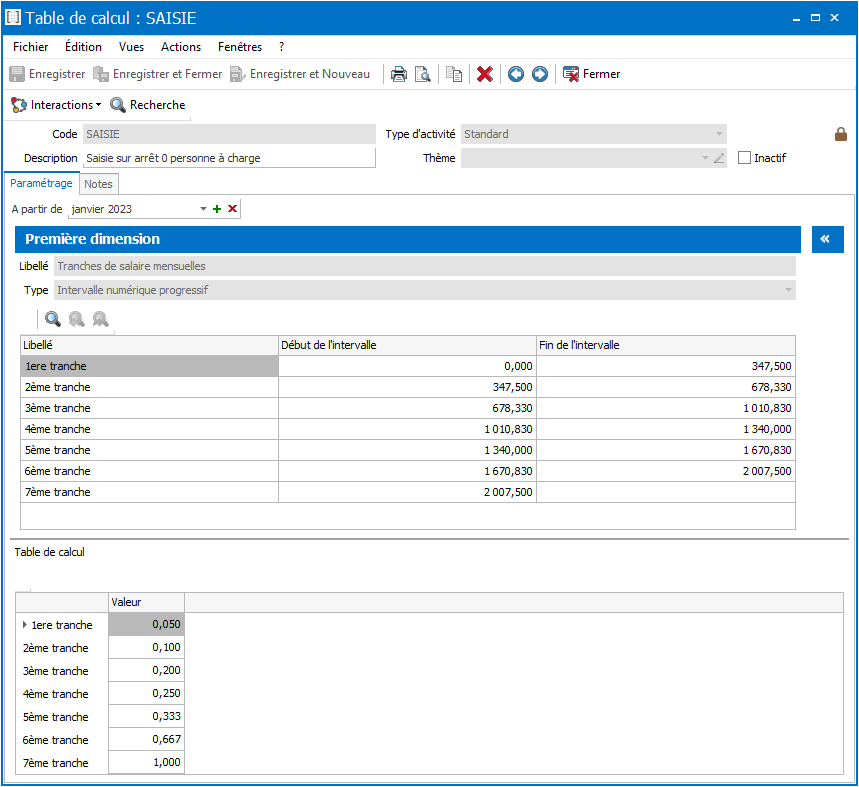Click the Description input field

pyautogui.click(x=229, y=158)
